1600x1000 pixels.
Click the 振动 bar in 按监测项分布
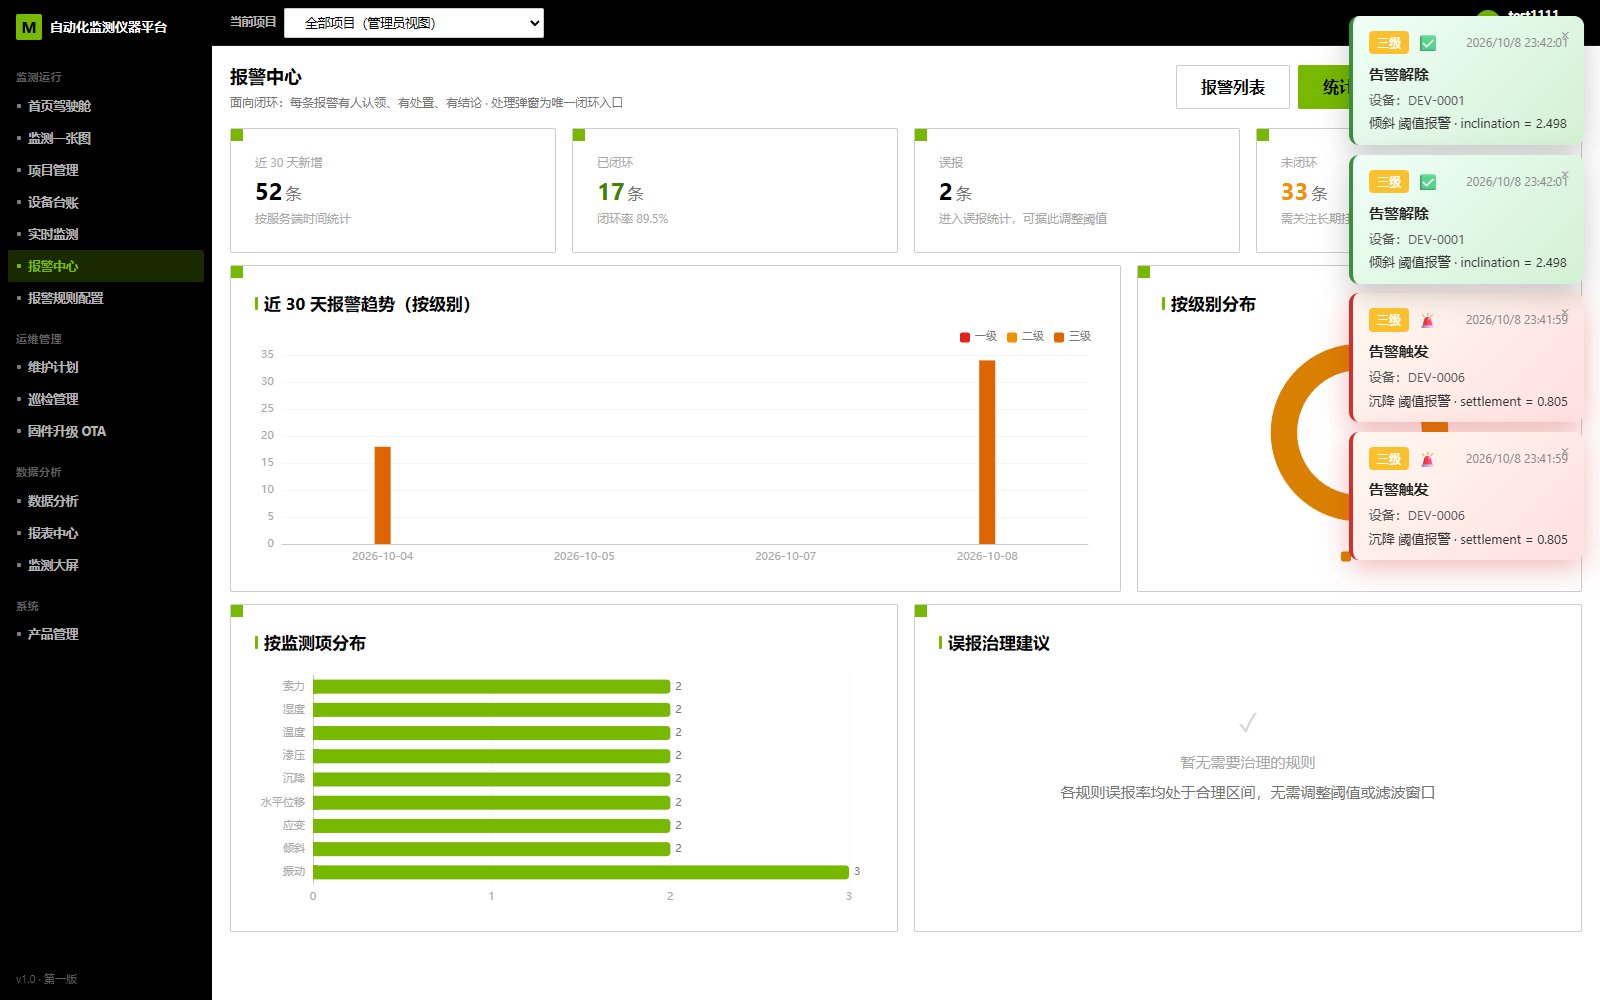(581, 872)
